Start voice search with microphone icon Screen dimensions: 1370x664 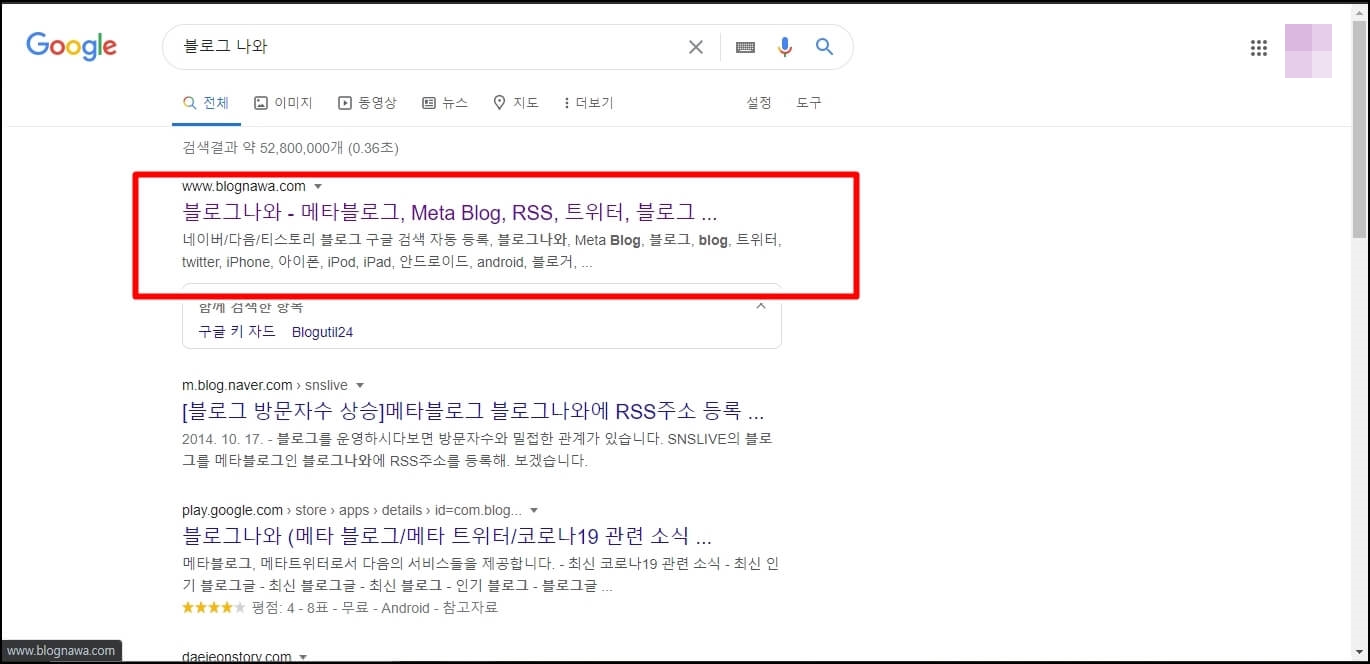point(785,47)
